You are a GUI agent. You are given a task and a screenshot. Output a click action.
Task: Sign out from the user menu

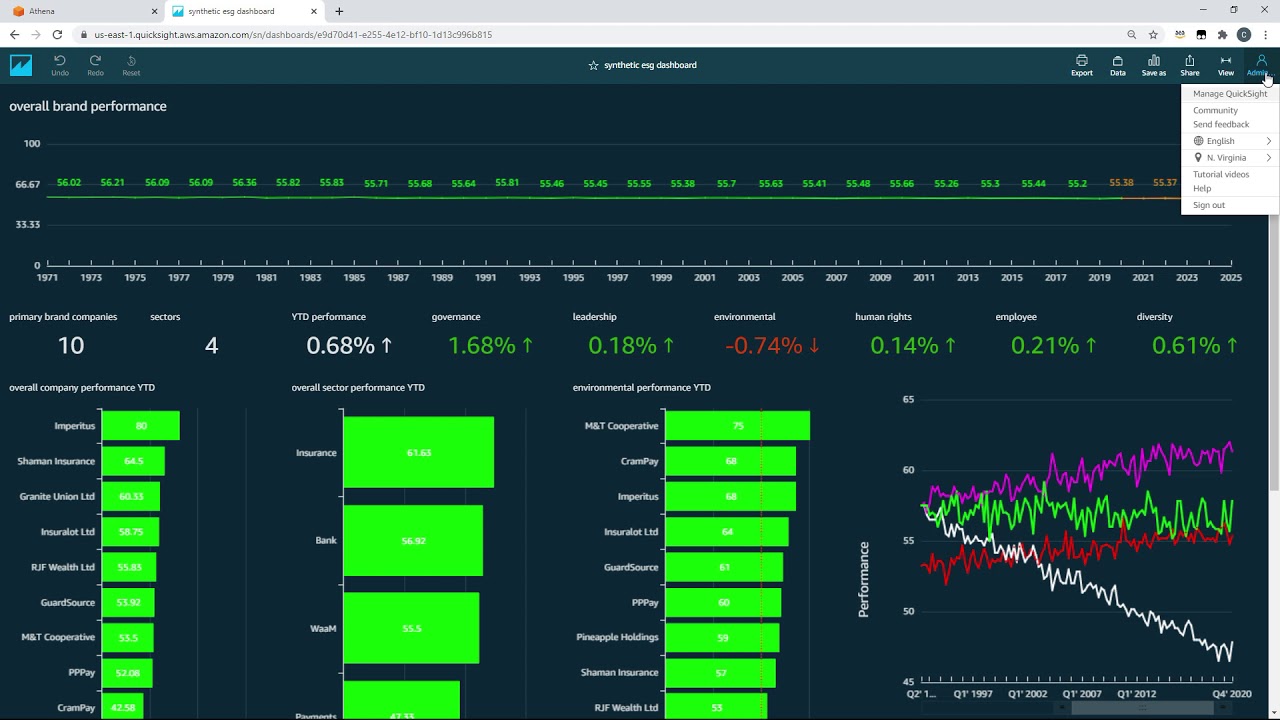pos(1208,205)
